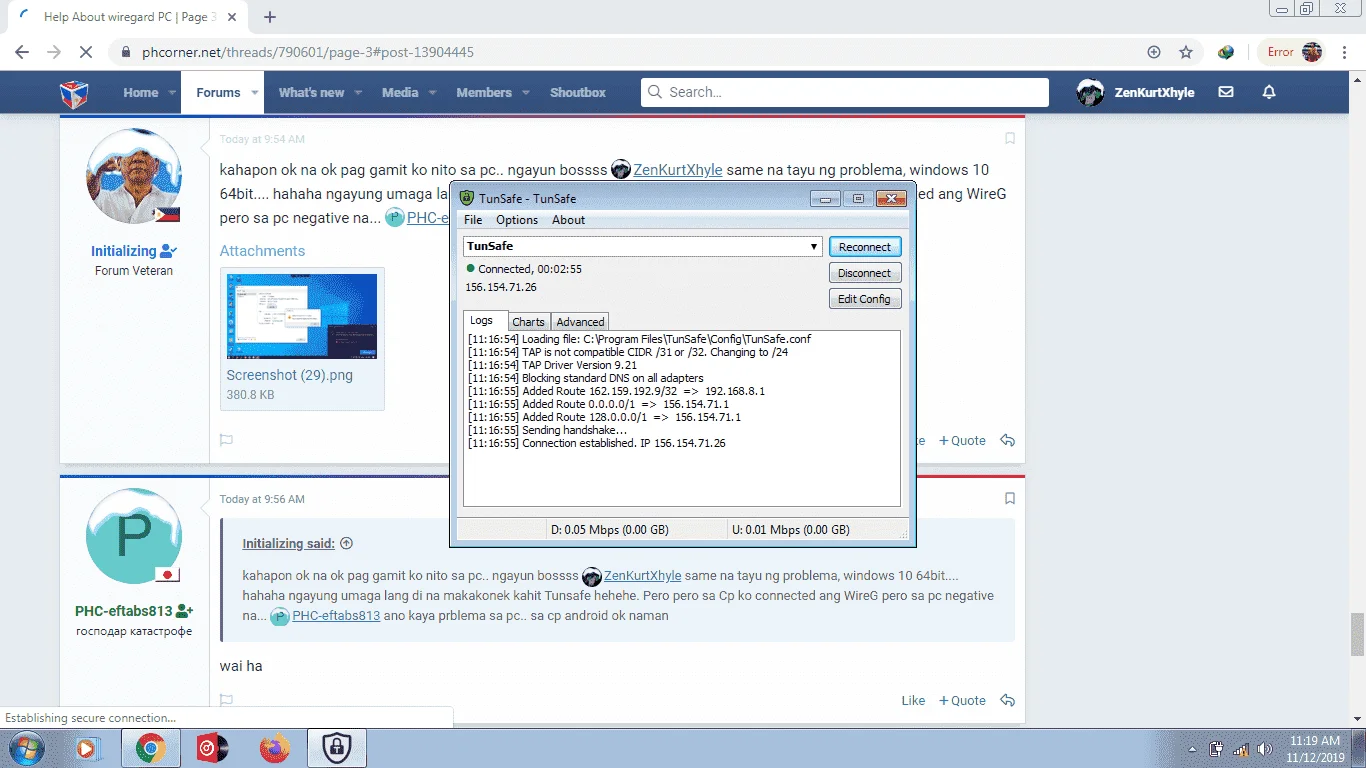Open TunSafe shield icon in taskbar

336,748
